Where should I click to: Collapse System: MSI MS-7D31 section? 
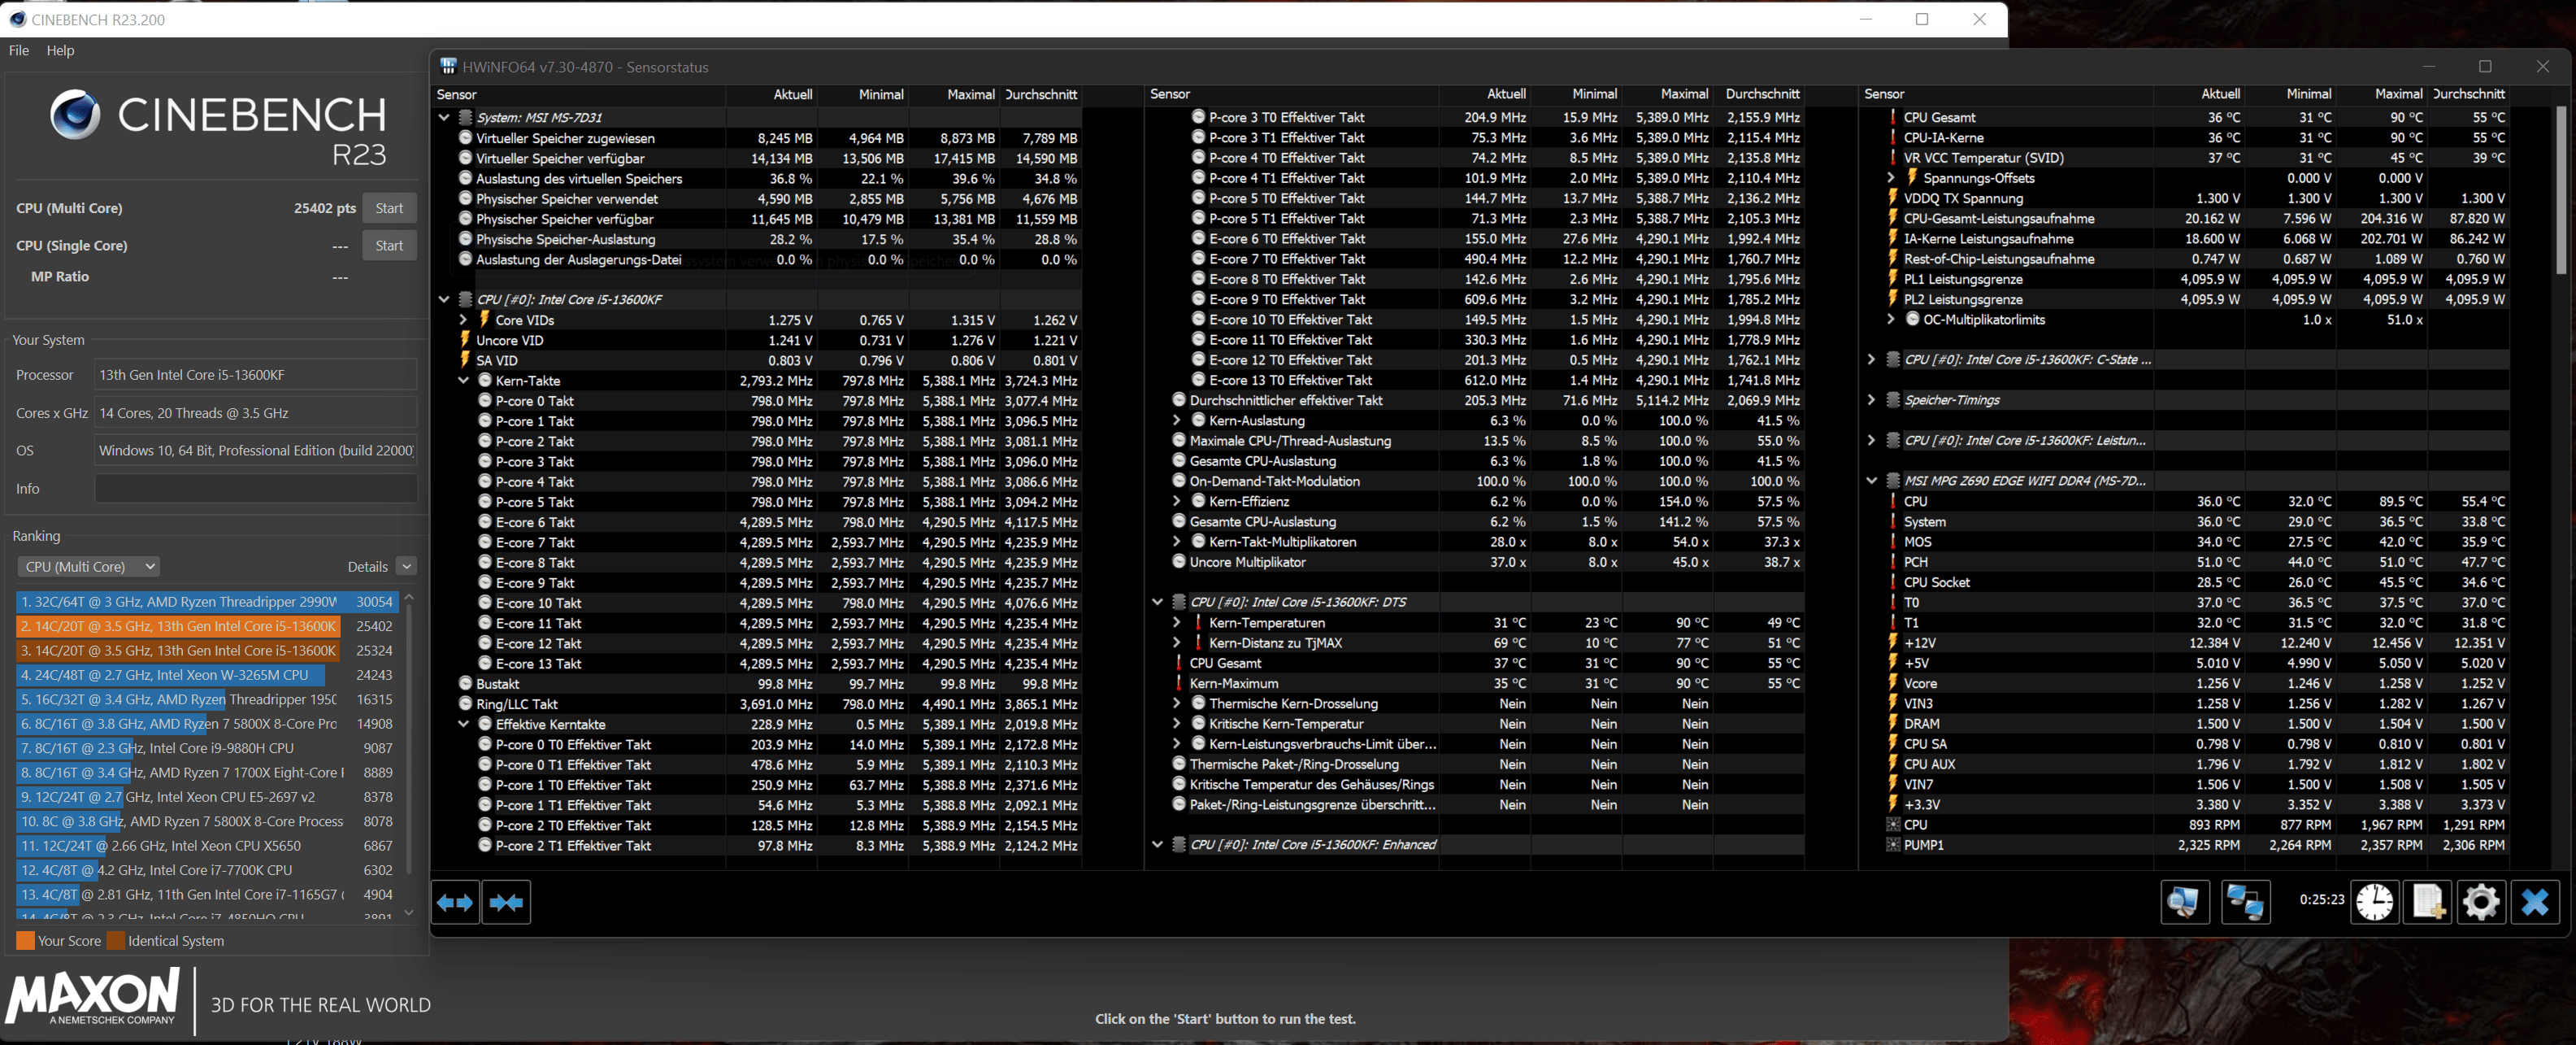tap(444, 117)
